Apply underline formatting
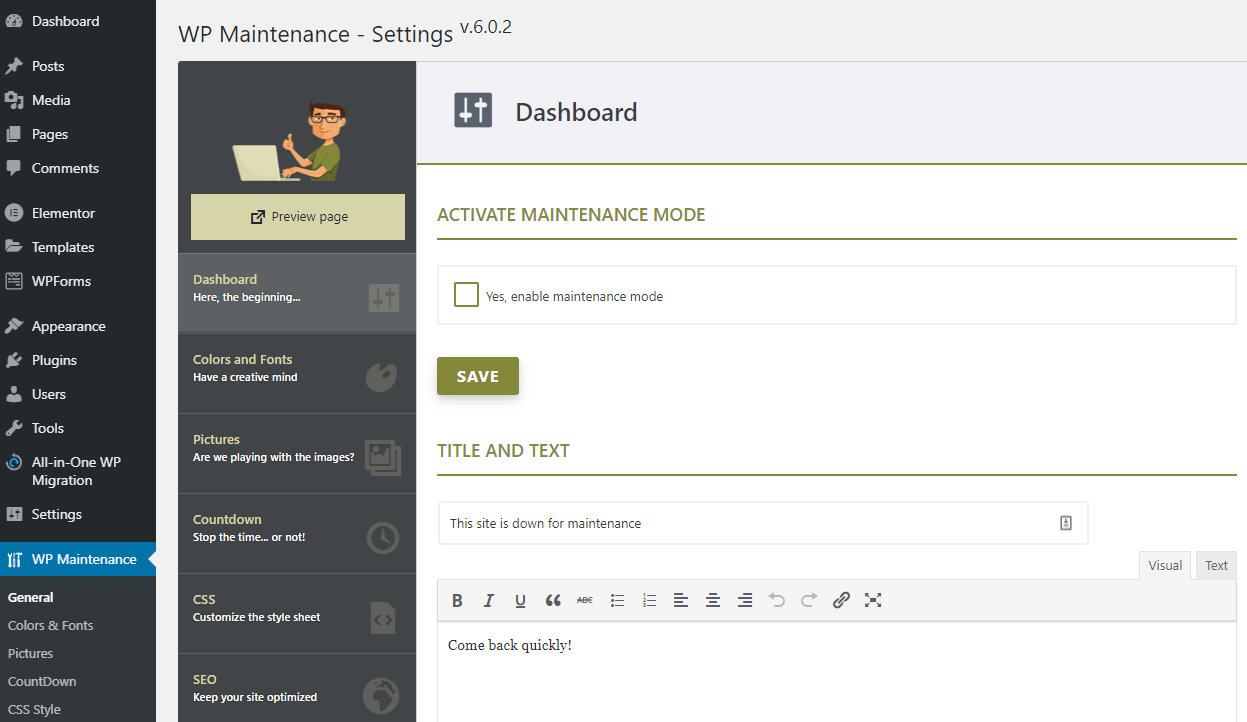The image size is (1247, 722). [520, 600]
